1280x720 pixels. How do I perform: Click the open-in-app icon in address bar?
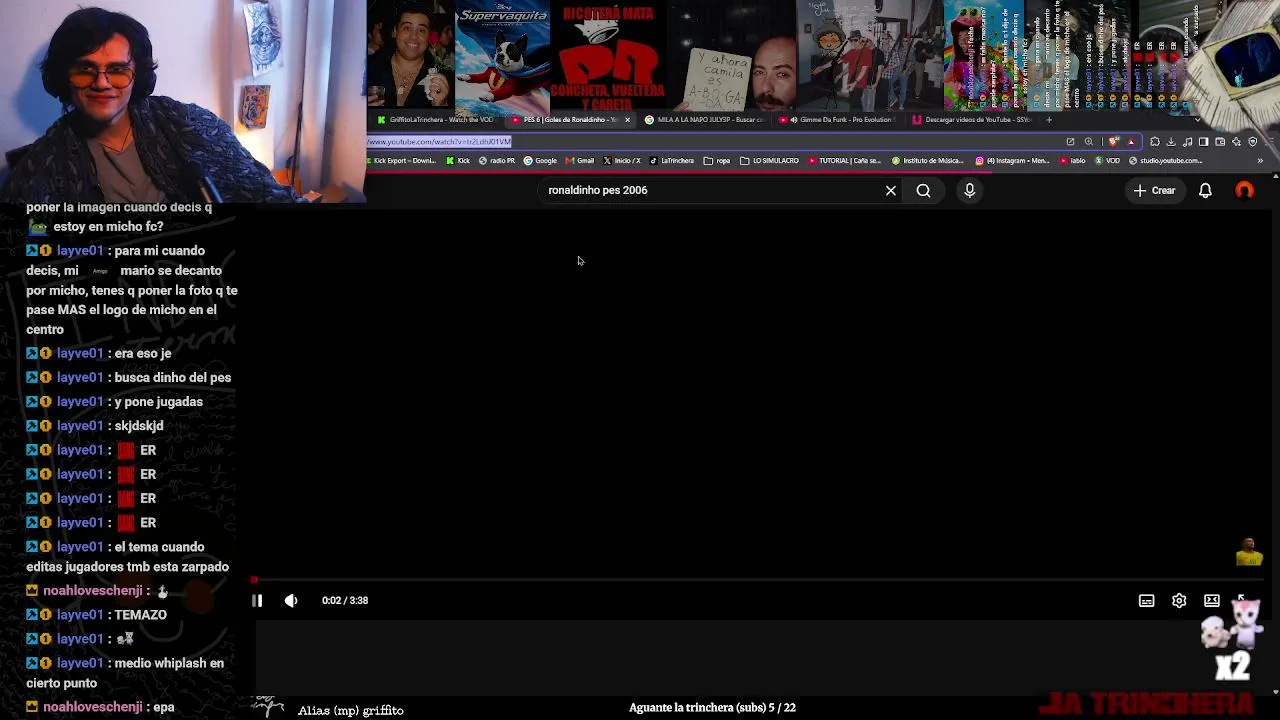click(1070, 142)
